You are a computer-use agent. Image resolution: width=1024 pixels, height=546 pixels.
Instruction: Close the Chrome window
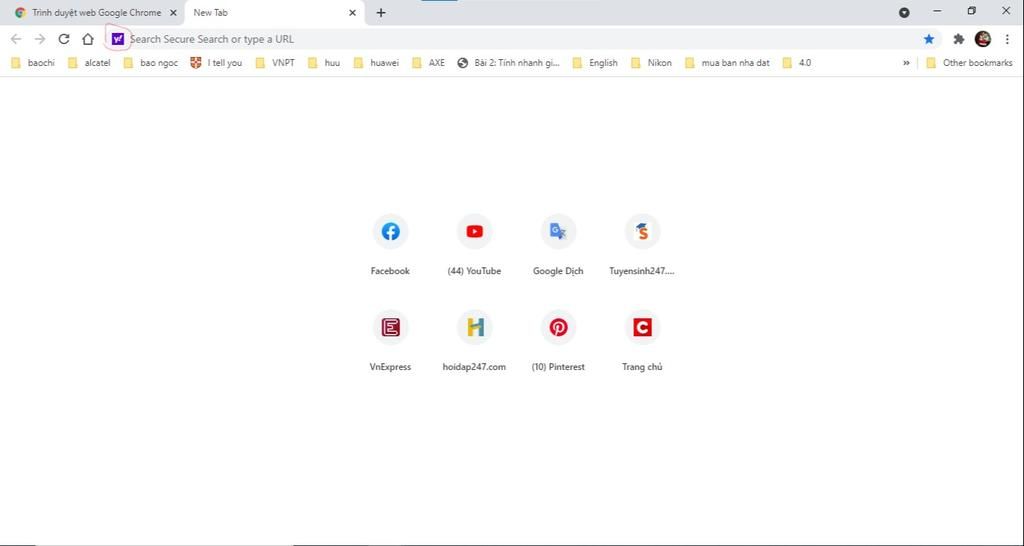(1006, 11)
